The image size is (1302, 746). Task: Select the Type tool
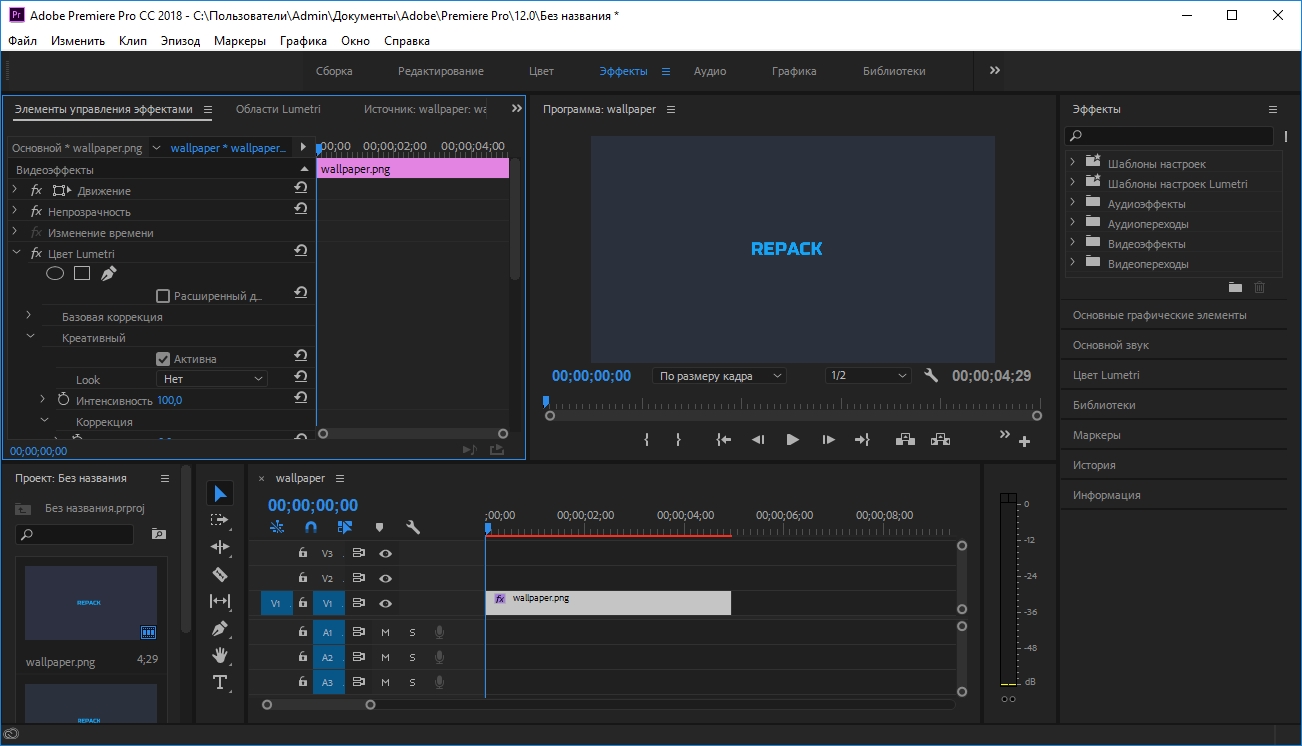tap(220, 683)
